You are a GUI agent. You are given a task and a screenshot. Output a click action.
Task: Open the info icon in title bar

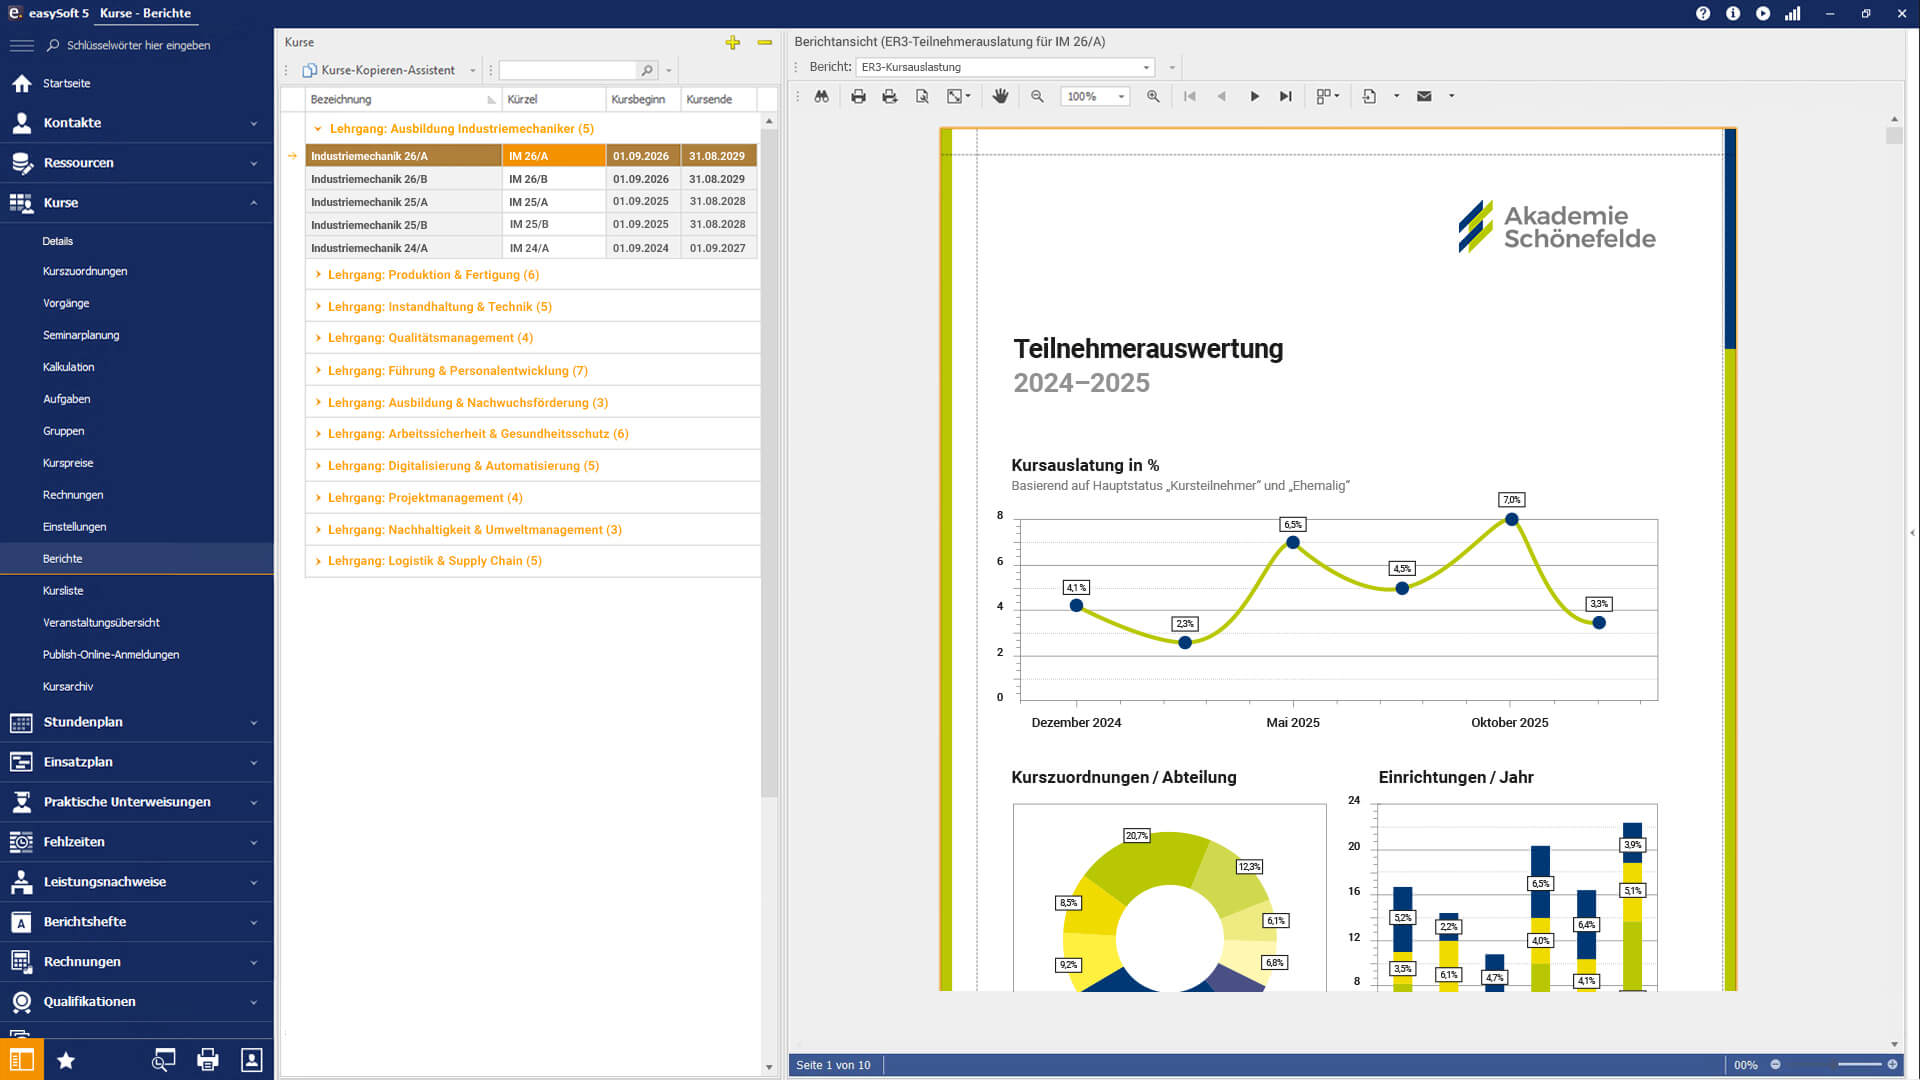[x=1733, y=13]
